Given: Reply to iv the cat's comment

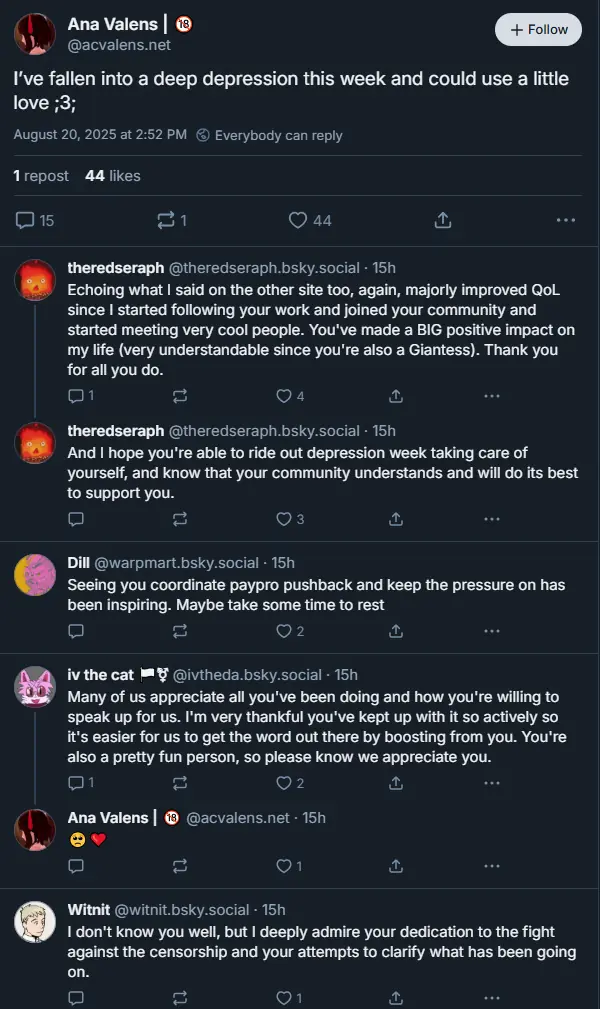Looking at the screenshot, I should (x=75, y=783).
